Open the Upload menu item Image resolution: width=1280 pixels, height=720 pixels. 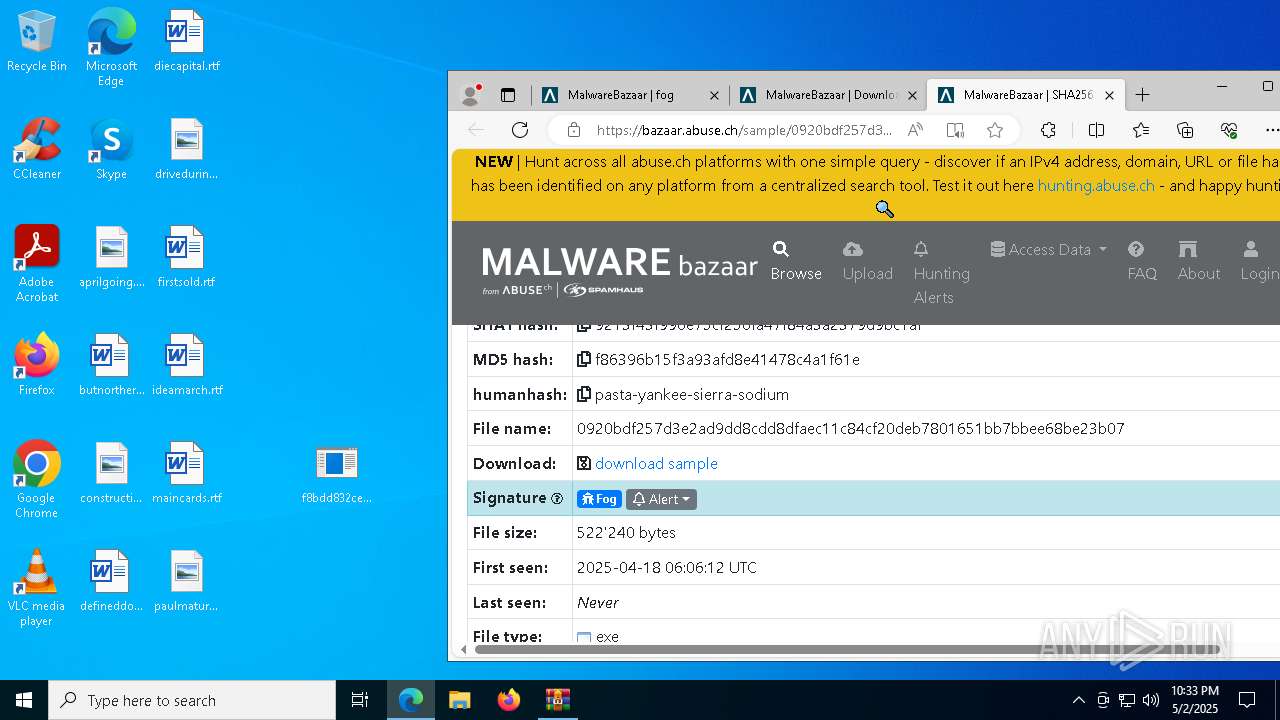tap(867, 261)
